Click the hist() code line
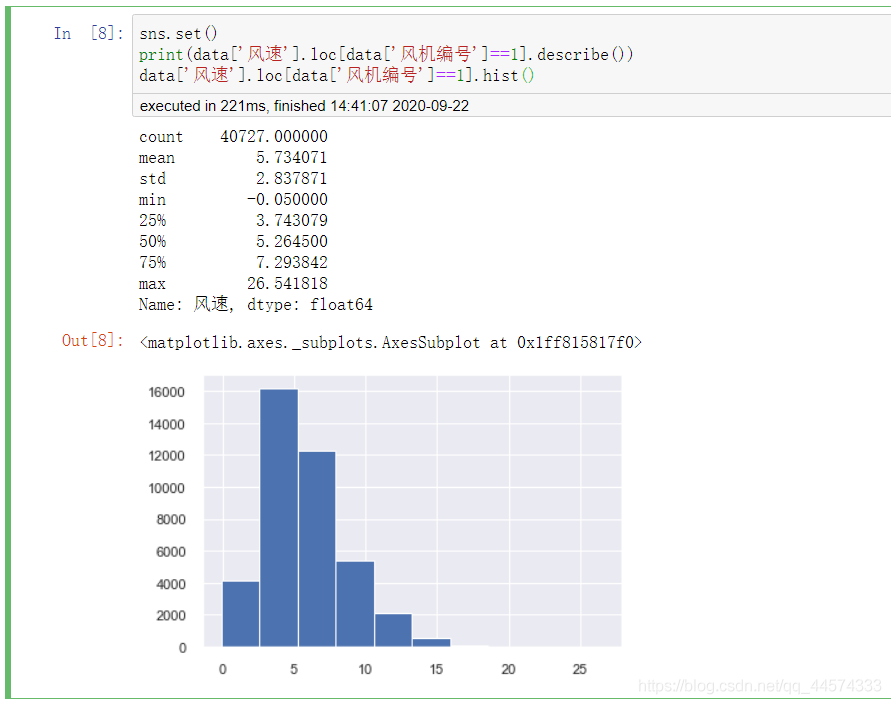The height and width of the screenshot is (704, 891). coord(336,75)
